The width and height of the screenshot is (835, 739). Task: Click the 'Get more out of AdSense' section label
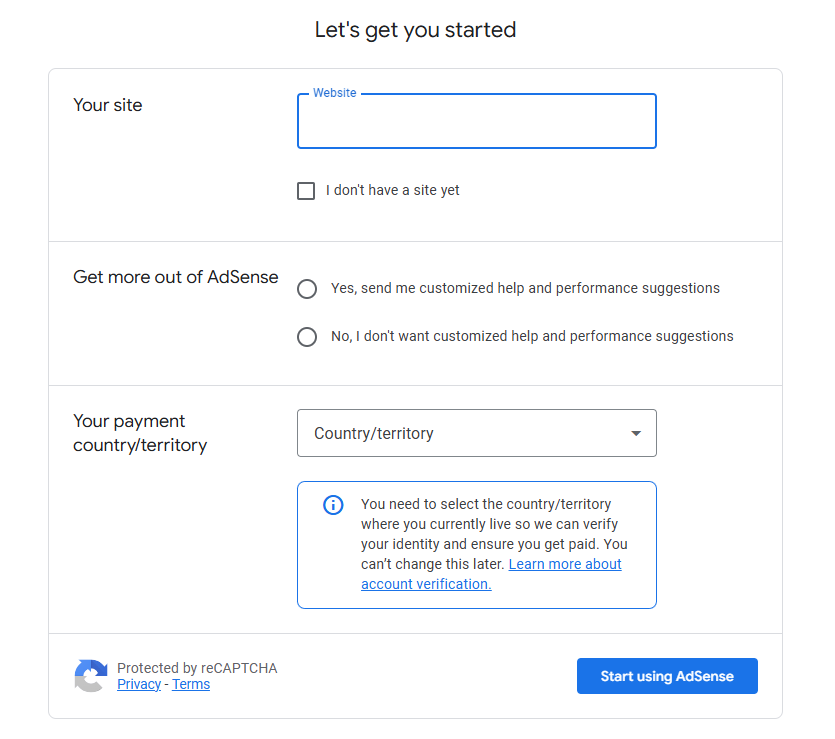click(x=176, y=277)
